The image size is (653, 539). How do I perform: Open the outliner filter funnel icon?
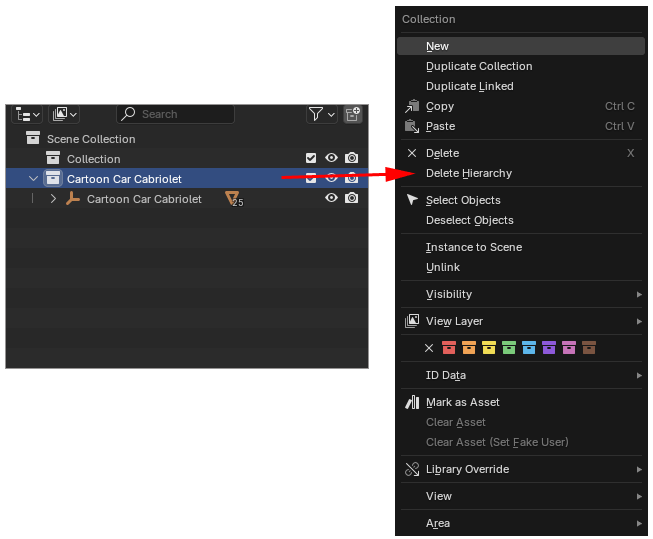[x=316, y=115]
